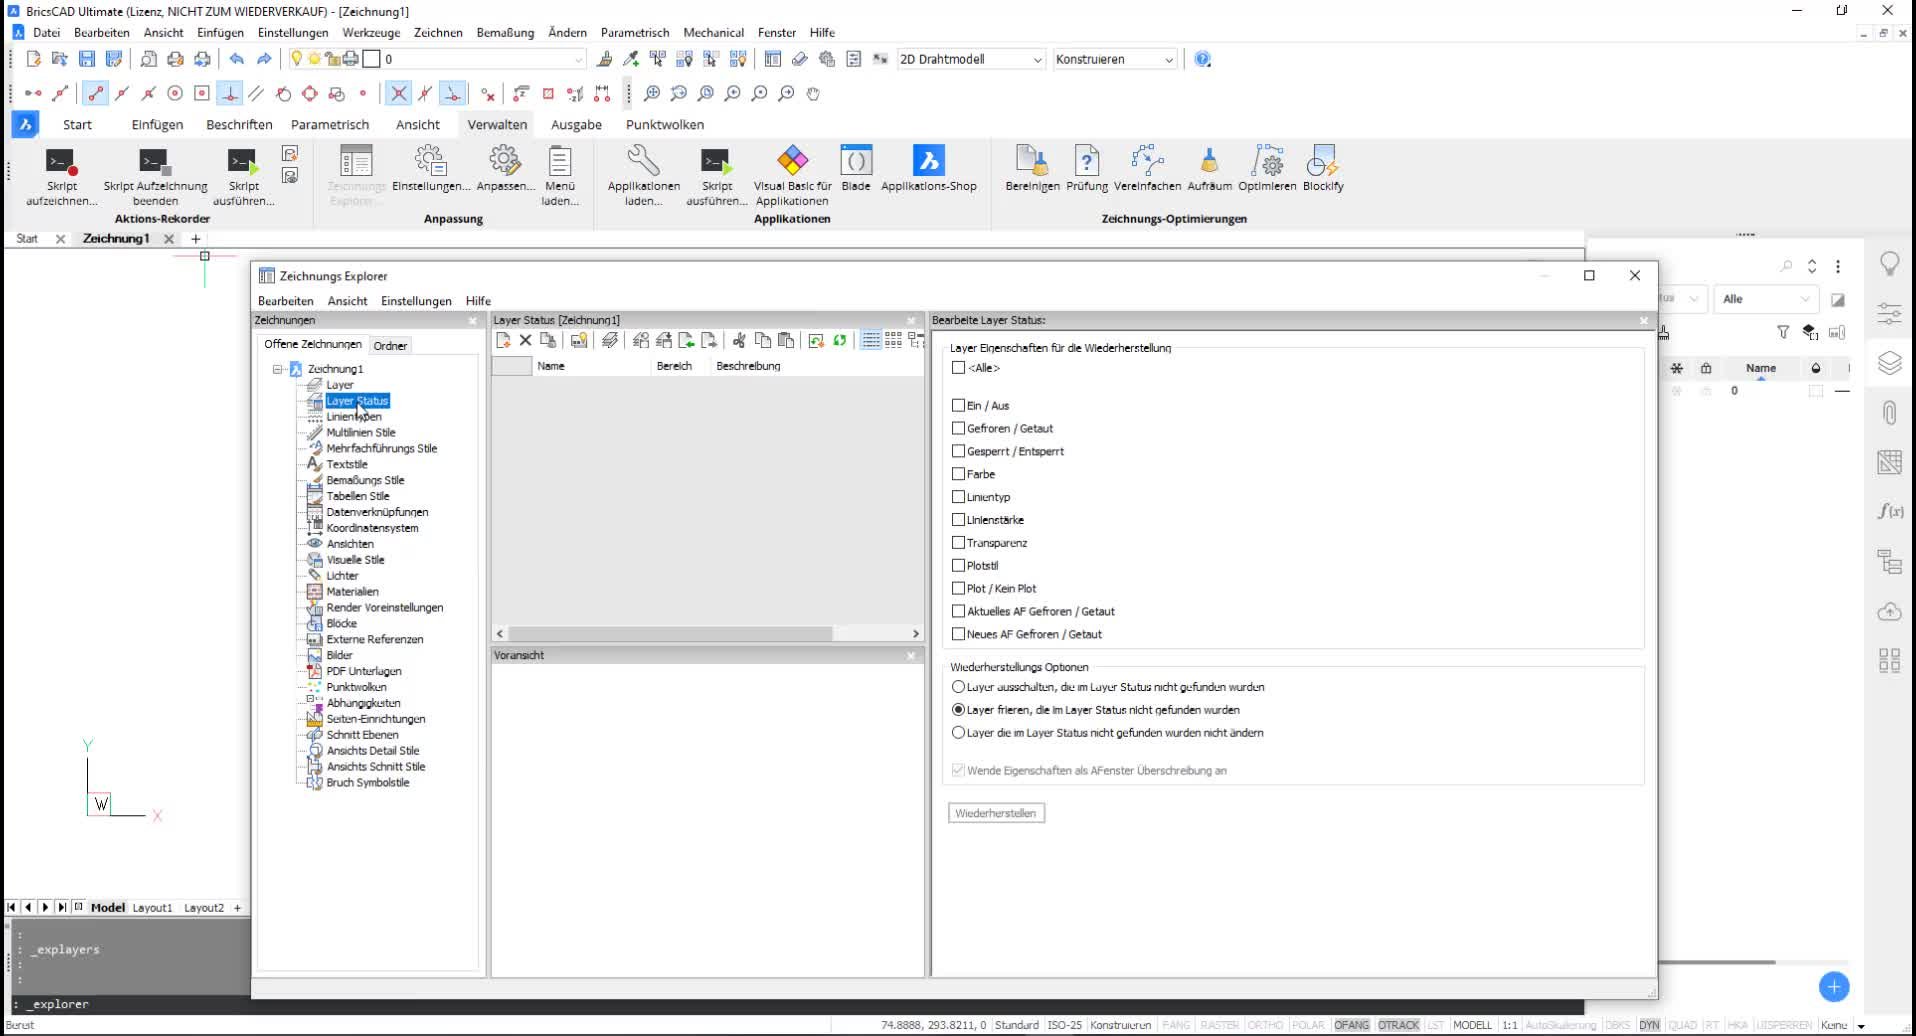Check the Gesperrt / Entsperrt checkbox
Screen dimensions: 1916x1036
[958, 451]
